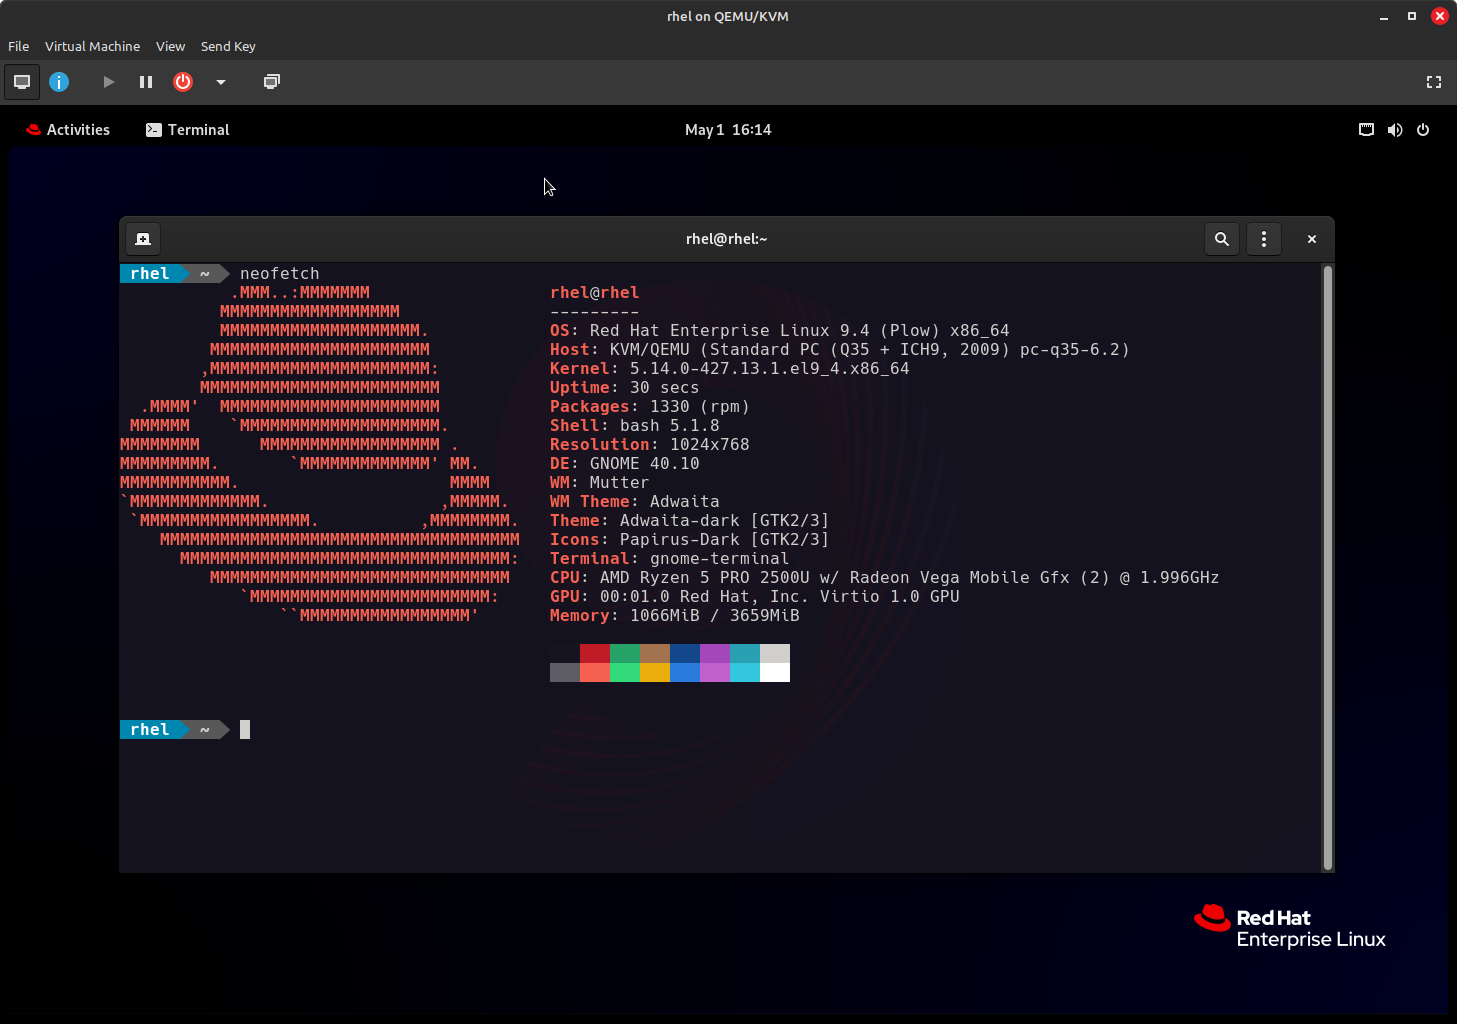Open the clock calendar May 1 16:14
1457x1024 pixels.
[x=728, y=130]
